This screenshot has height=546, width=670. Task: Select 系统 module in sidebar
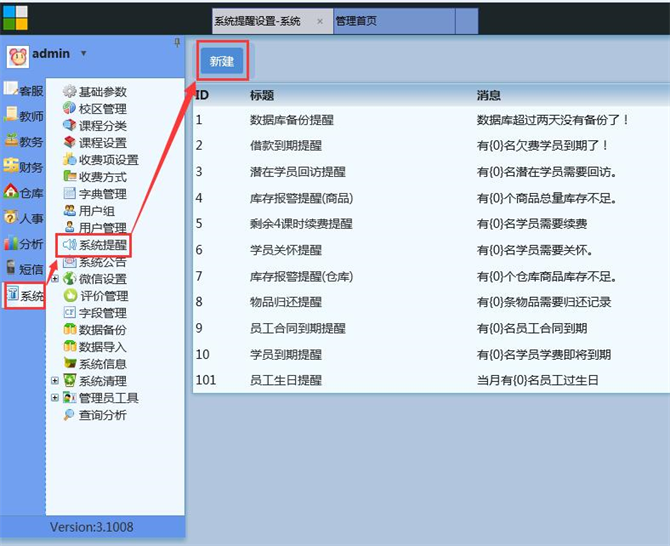(x=25, y=295)
